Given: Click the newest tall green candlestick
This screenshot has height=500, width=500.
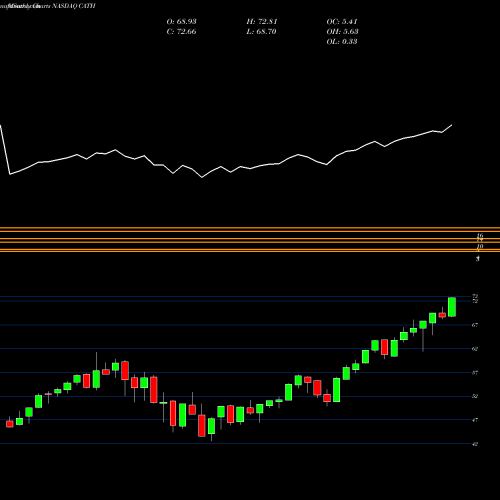Looking at the screenshot, I should click(x=452, y=307).
